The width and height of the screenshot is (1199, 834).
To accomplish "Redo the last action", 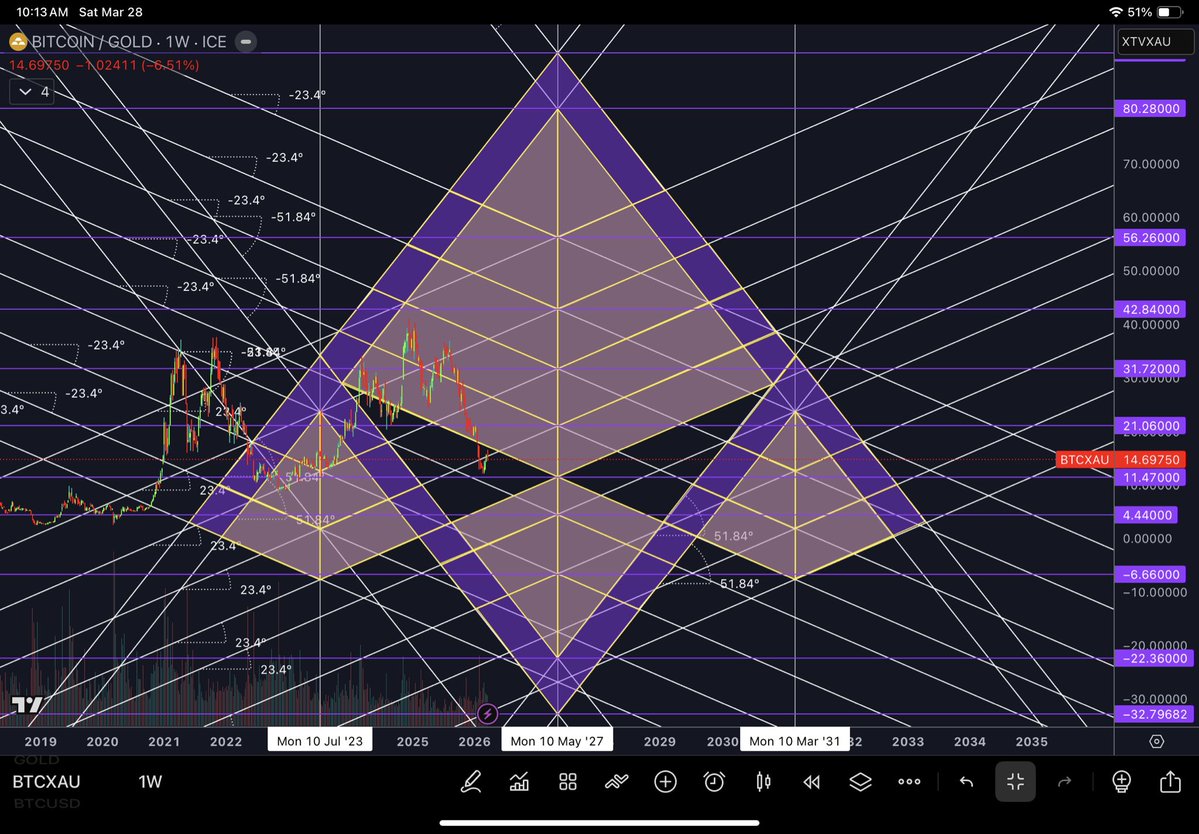I will pyautogui.click(x=1064, y=781).
